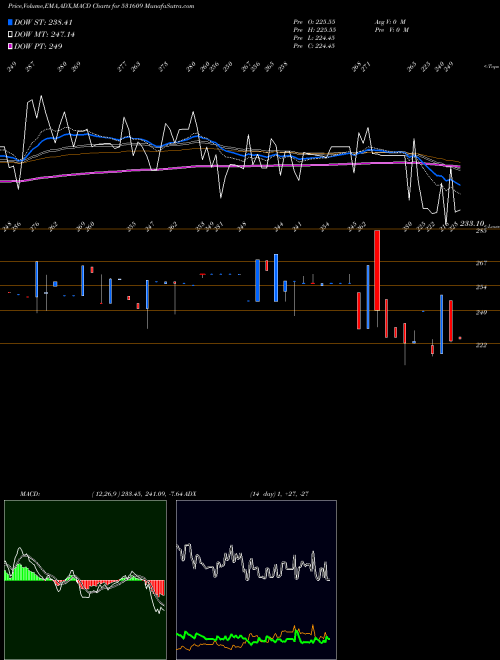The image size is (500, 660).
Task: Click the 267 price axis label
Action: coord(481,263)
